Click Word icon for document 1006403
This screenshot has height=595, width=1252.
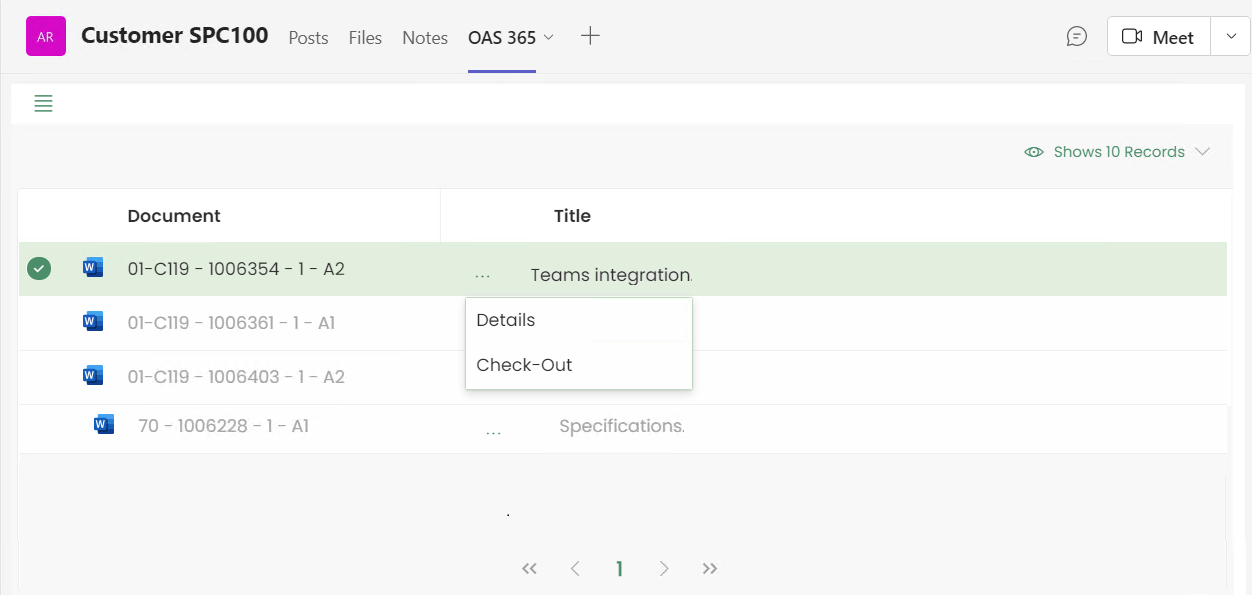point(93,376)
